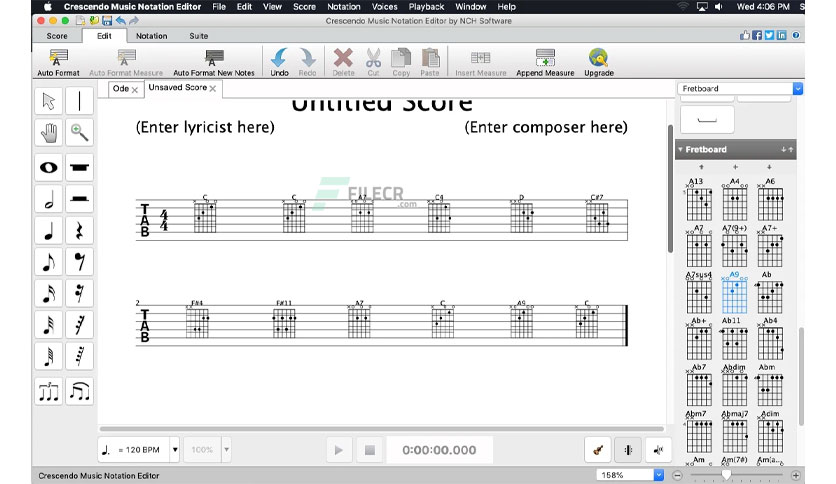Click the C#7 chord in the first staff

tap(597, 214)
